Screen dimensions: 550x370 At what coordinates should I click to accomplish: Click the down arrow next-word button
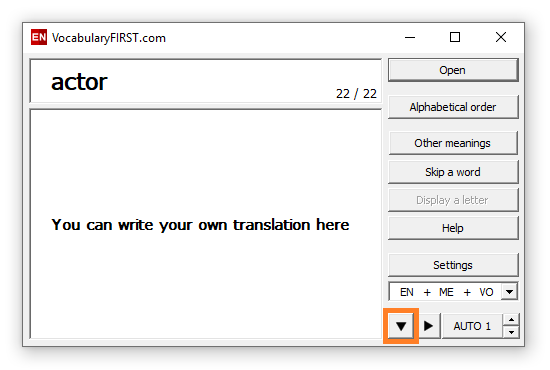(401, 326)
